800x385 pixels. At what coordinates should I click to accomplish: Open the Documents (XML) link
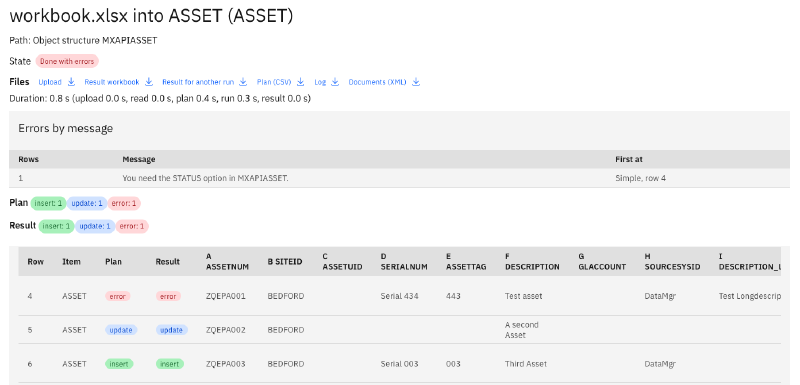tap(378, 82)
